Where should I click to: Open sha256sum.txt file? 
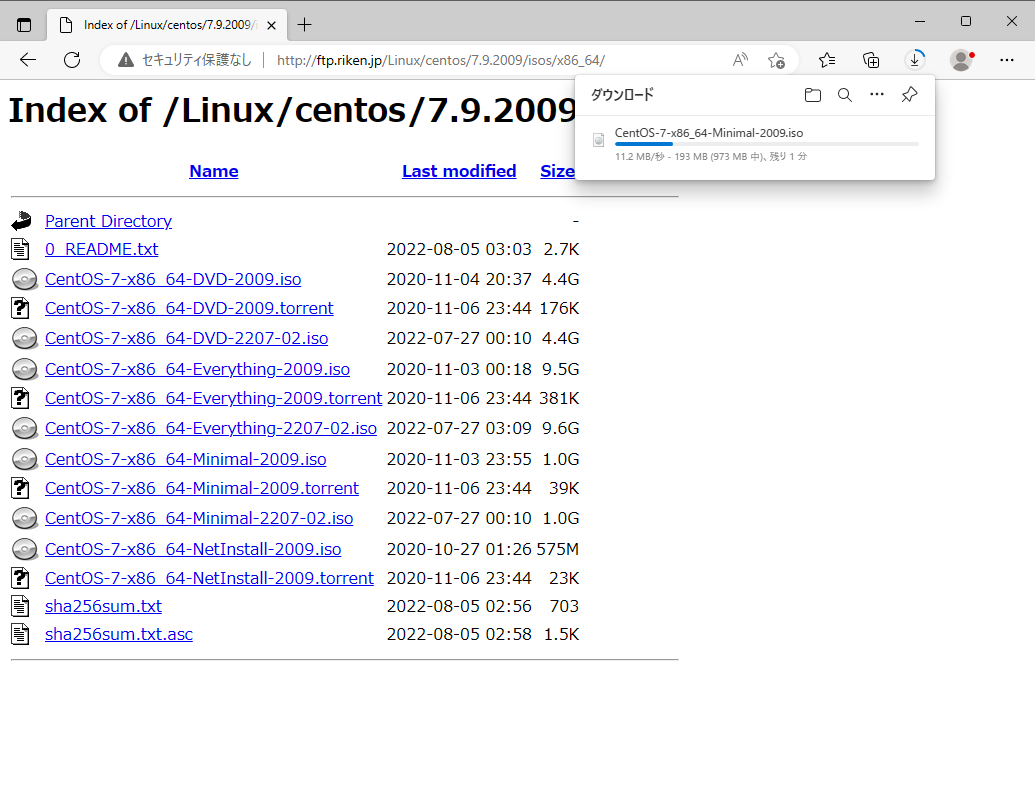point(103,606)
